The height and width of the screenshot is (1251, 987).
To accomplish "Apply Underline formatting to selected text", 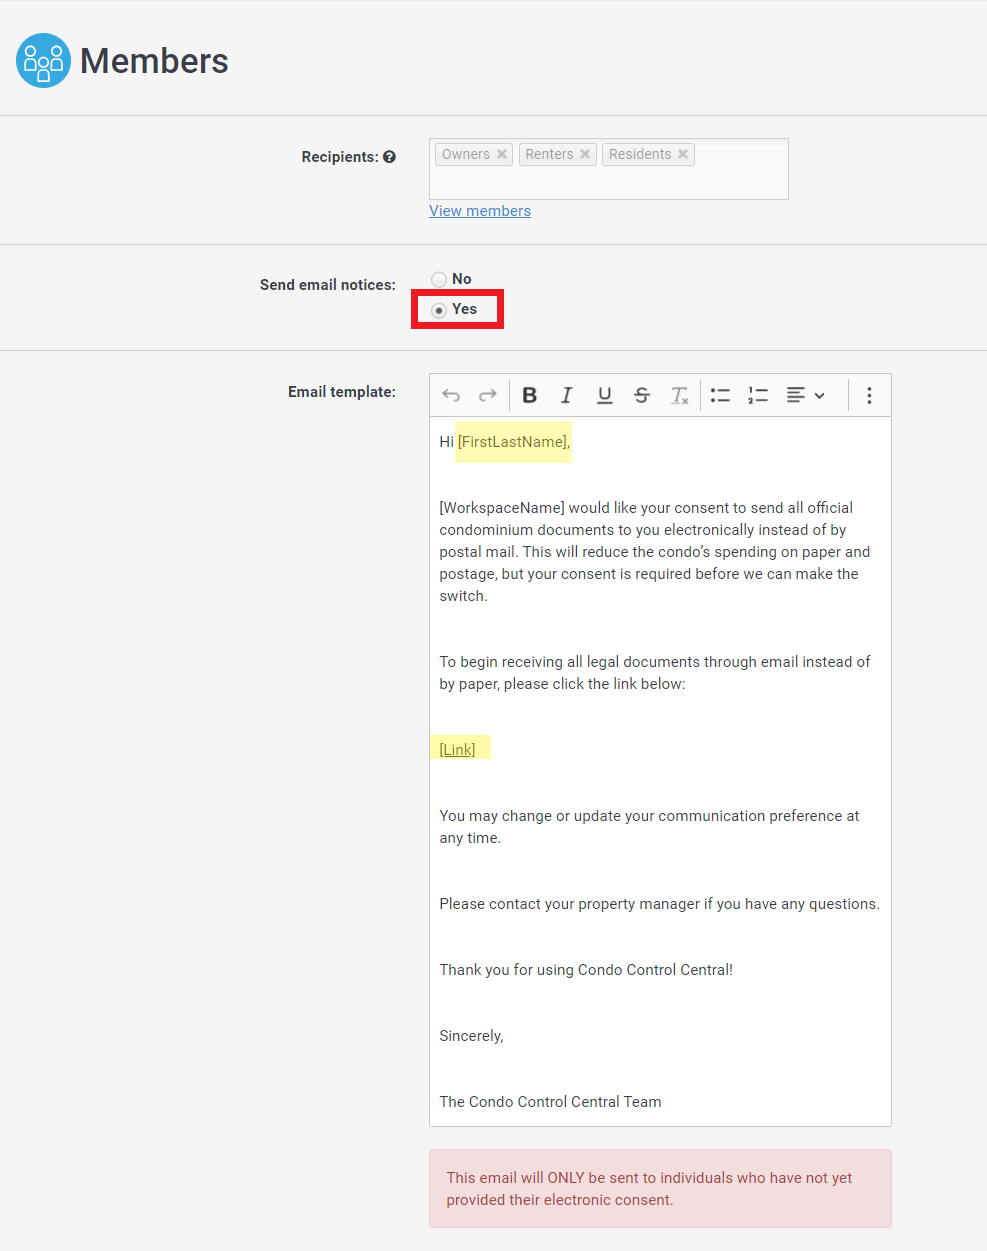I will [604, 394].
